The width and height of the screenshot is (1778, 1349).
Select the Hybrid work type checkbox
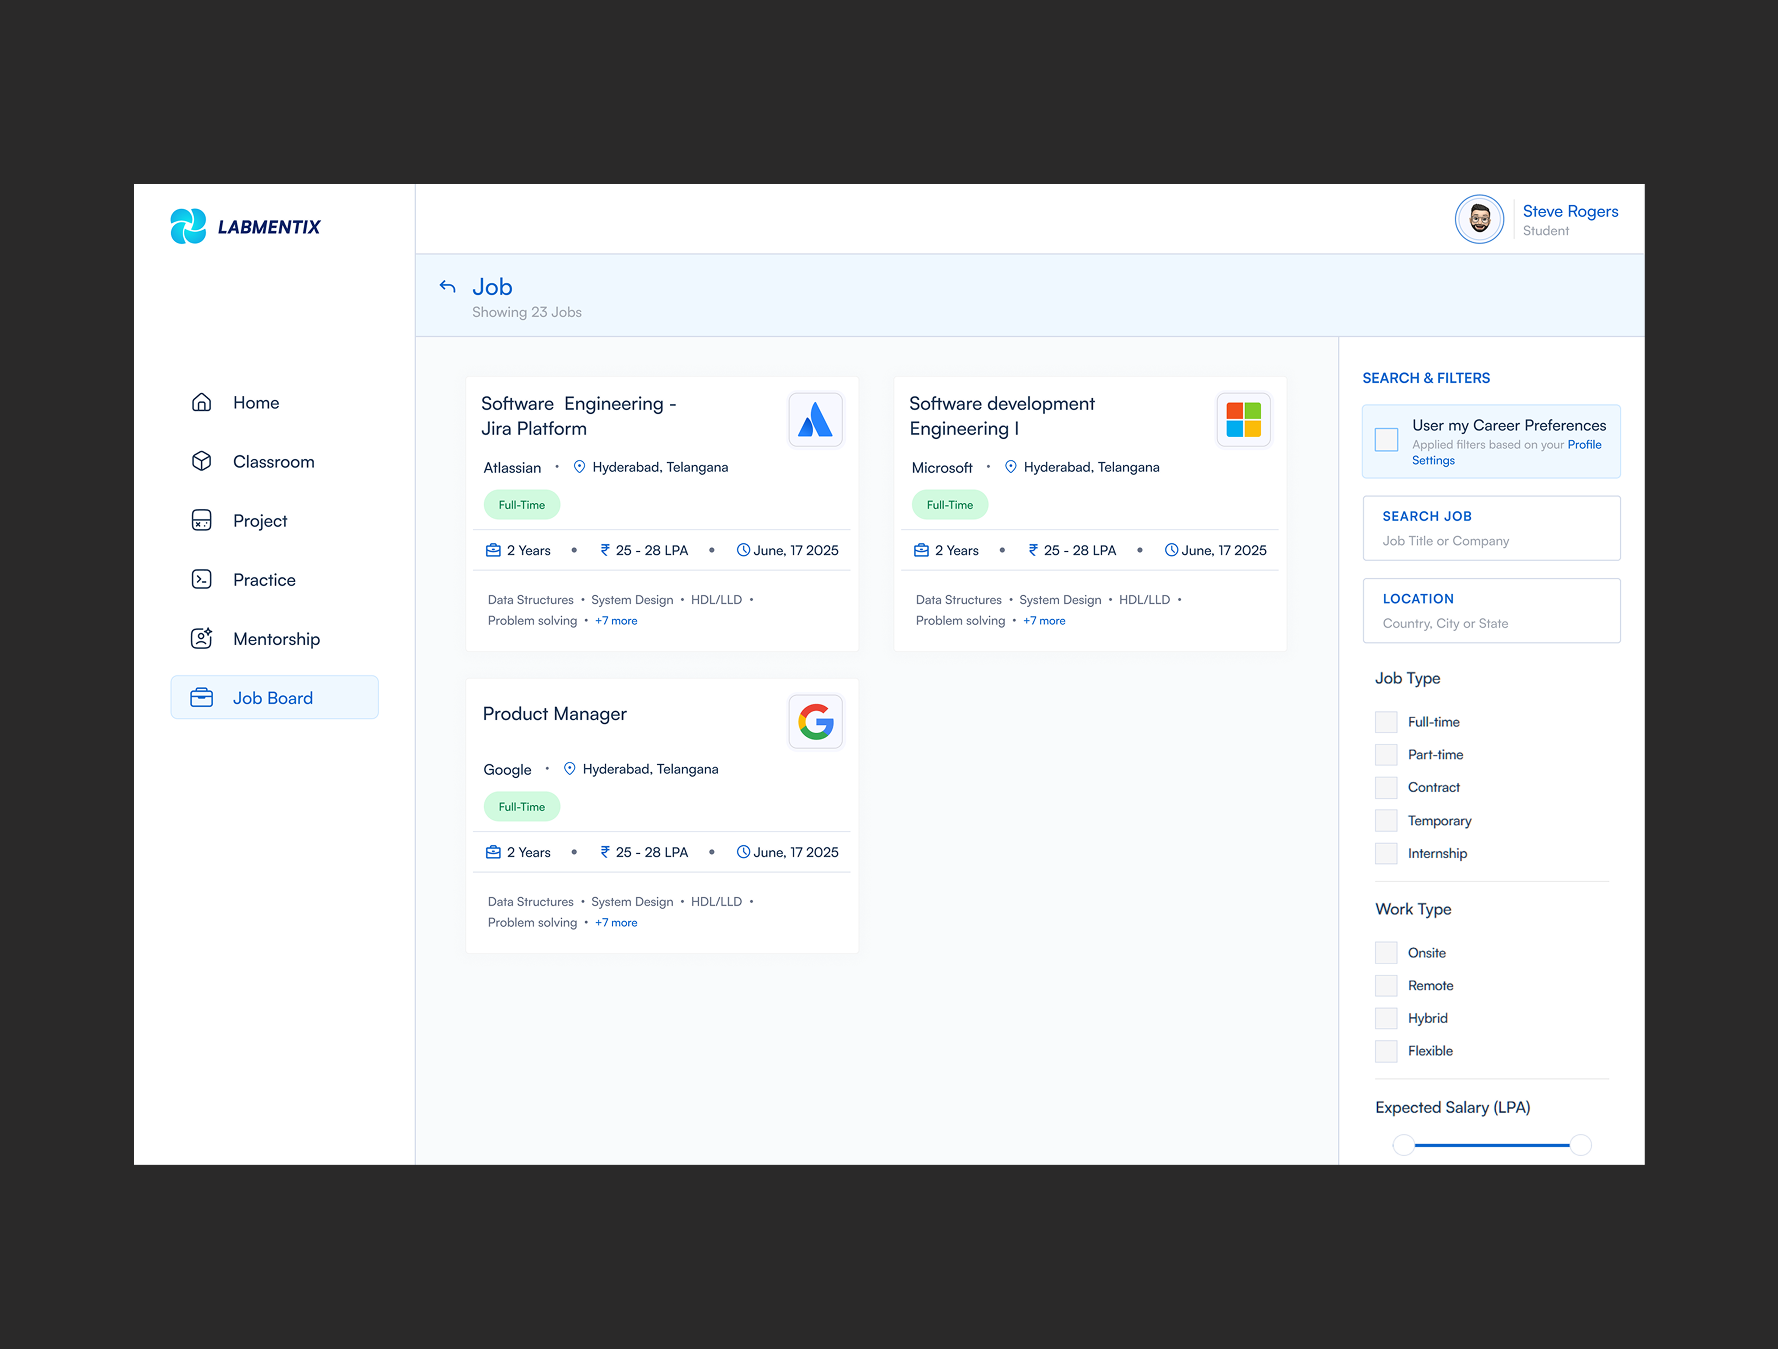click(x=1386, y=1018)
